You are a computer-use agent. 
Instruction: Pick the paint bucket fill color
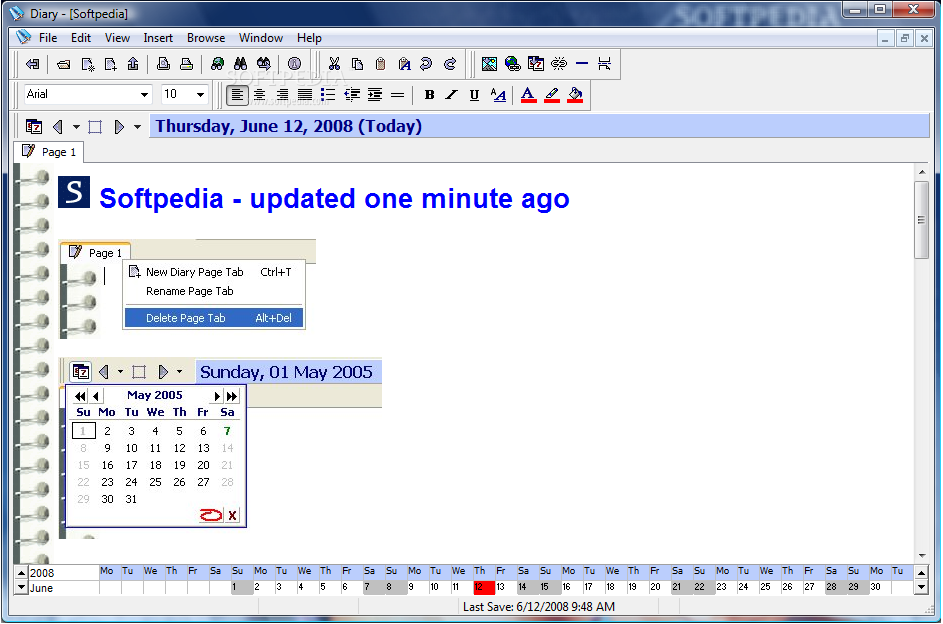point(575,95)
